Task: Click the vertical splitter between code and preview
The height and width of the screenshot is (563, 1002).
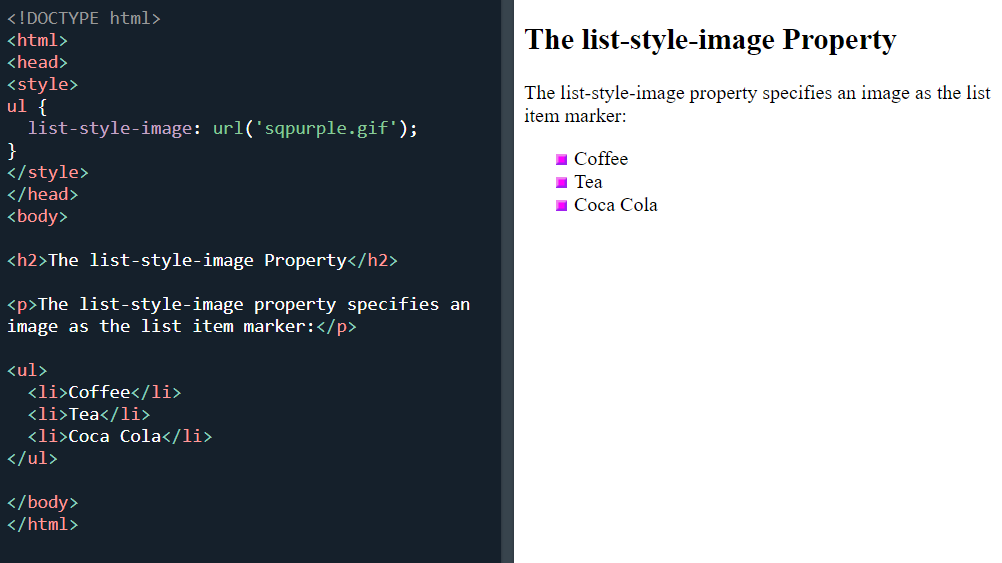Action: pyautogui.click(x=507, y=281)
